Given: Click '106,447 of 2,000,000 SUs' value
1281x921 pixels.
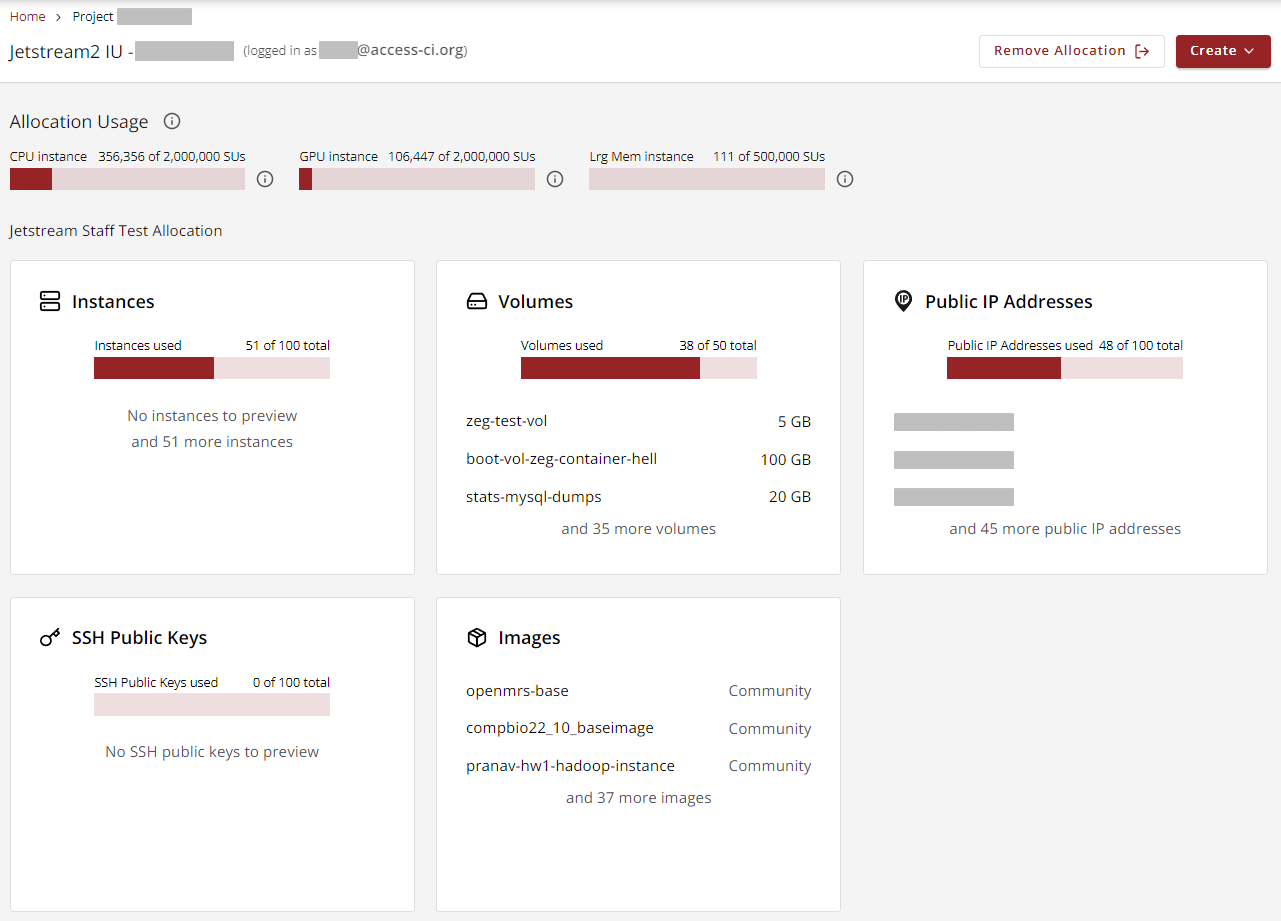Looking at the screenshot, I should pyautogui.click(x=462, y=156).
